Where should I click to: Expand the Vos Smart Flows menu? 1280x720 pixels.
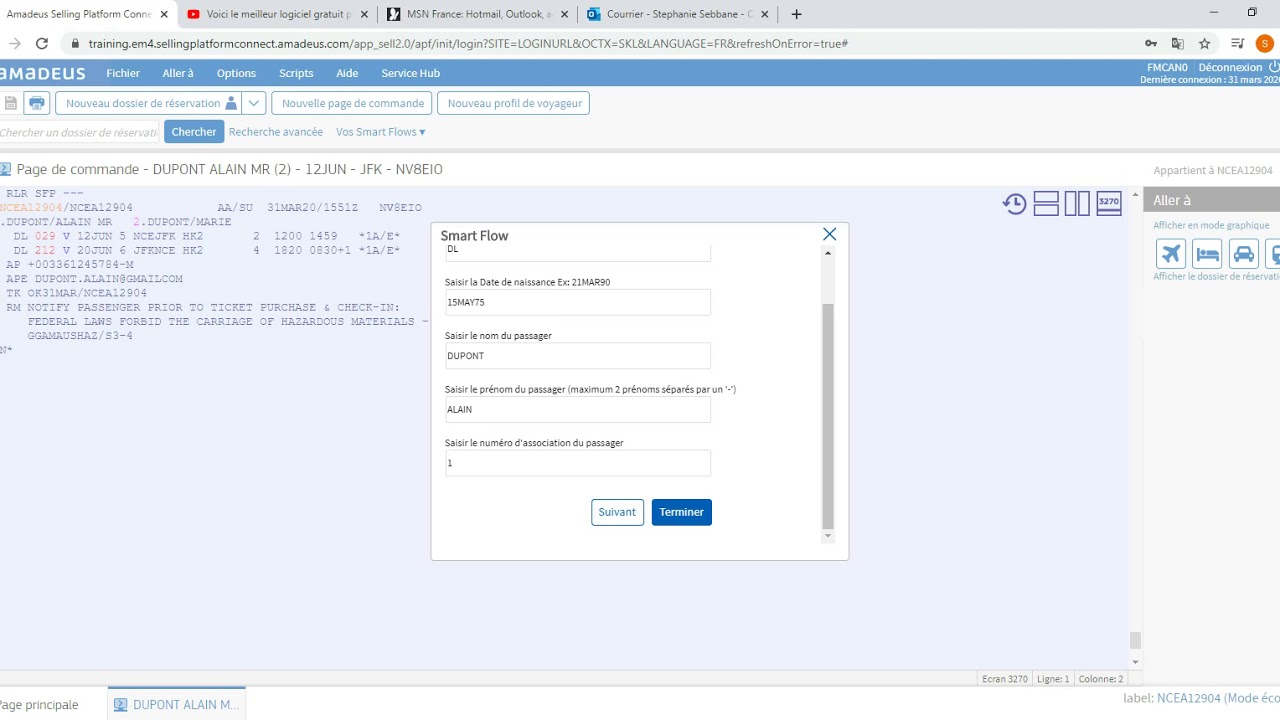(x=381, y=132)
